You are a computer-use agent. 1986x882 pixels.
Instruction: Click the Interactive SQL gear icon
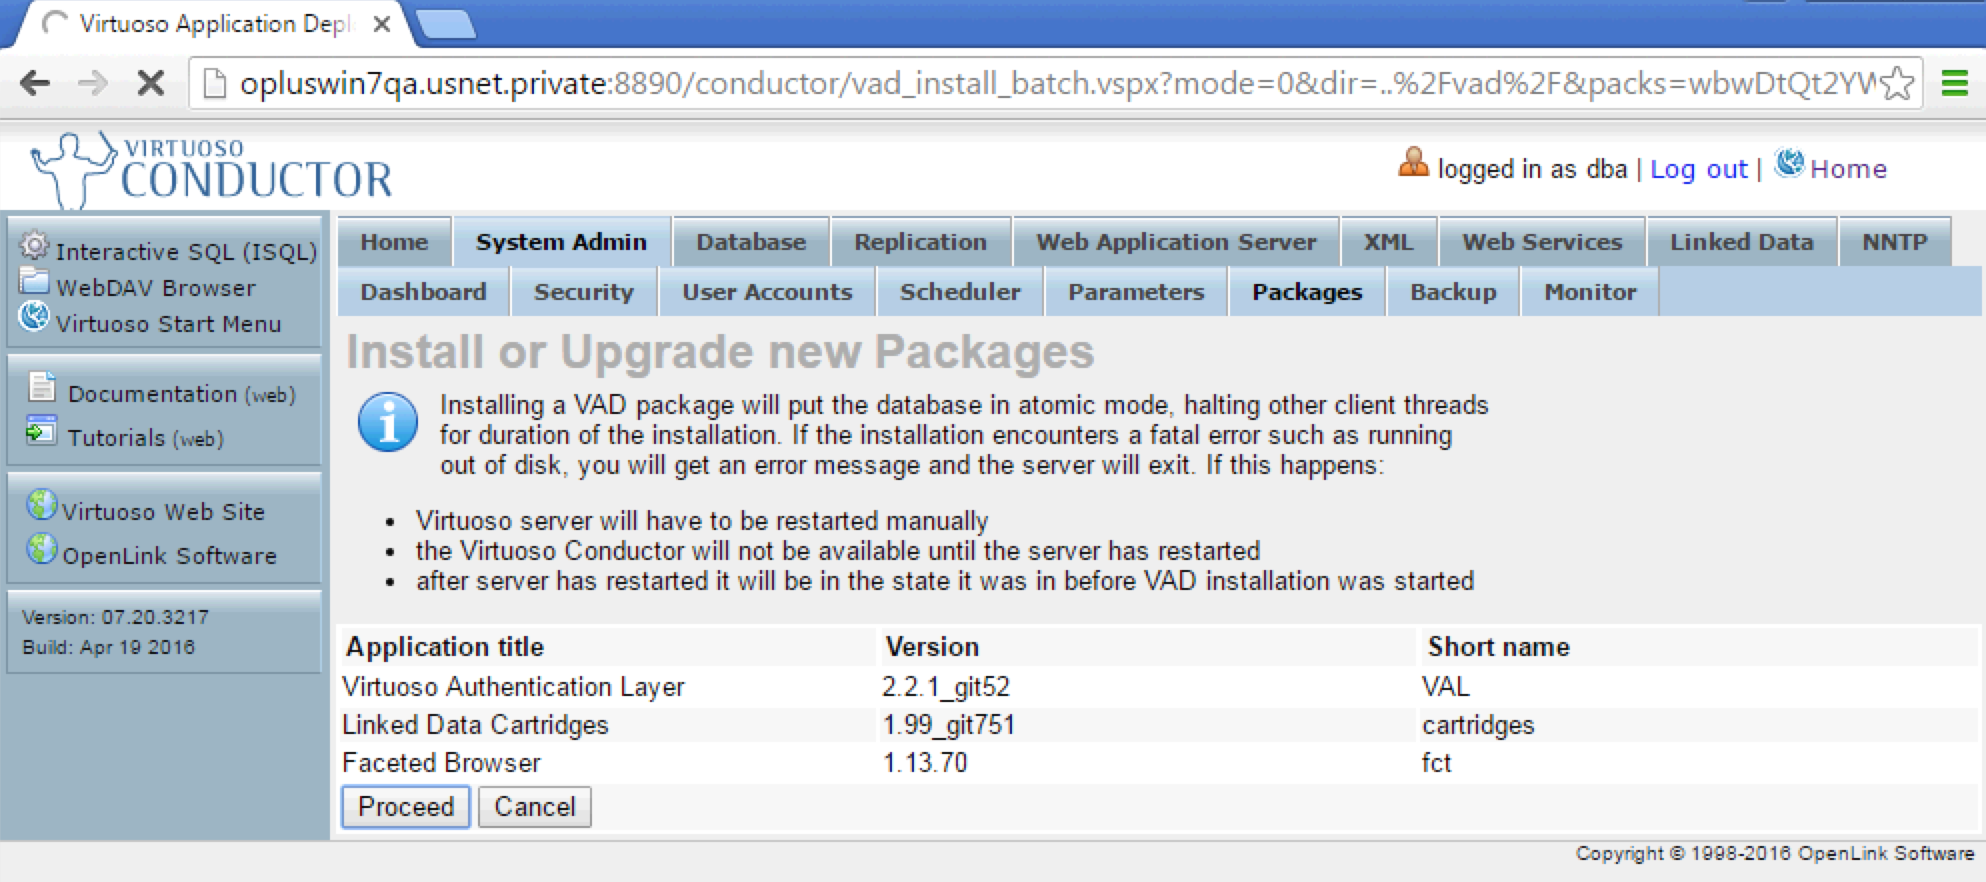coord(34,245)
